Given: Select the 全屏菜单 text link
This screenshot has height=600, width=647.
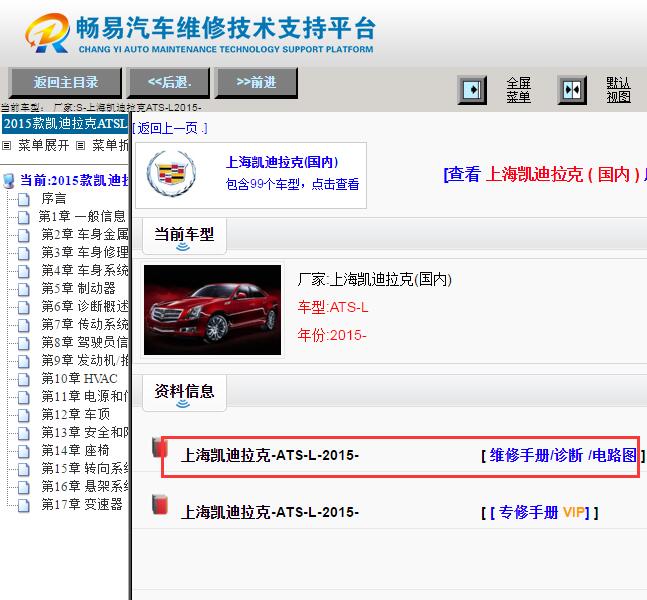Looking at the screenshot, I should pyautogui.click(x=518, y=90).
